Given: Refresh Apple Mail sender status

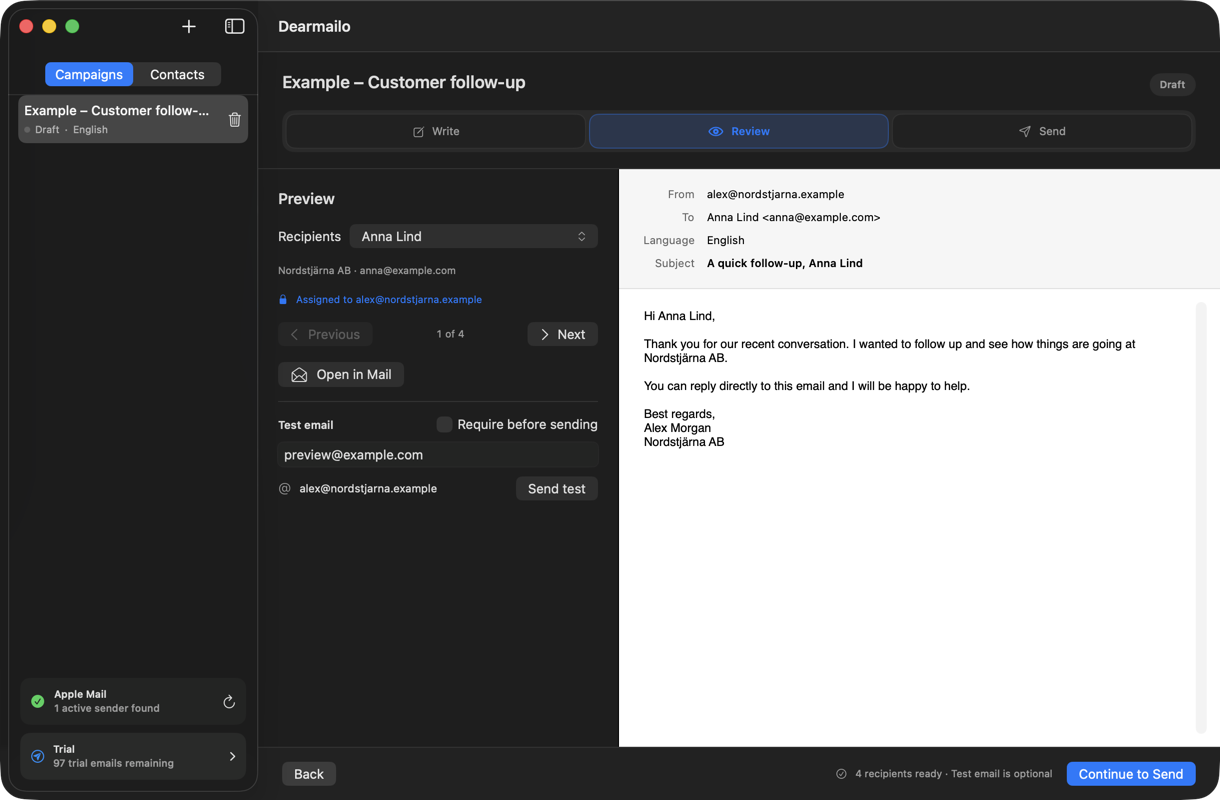Looking at the screenshot, I should pyautogui.click(x=229, y=702).
